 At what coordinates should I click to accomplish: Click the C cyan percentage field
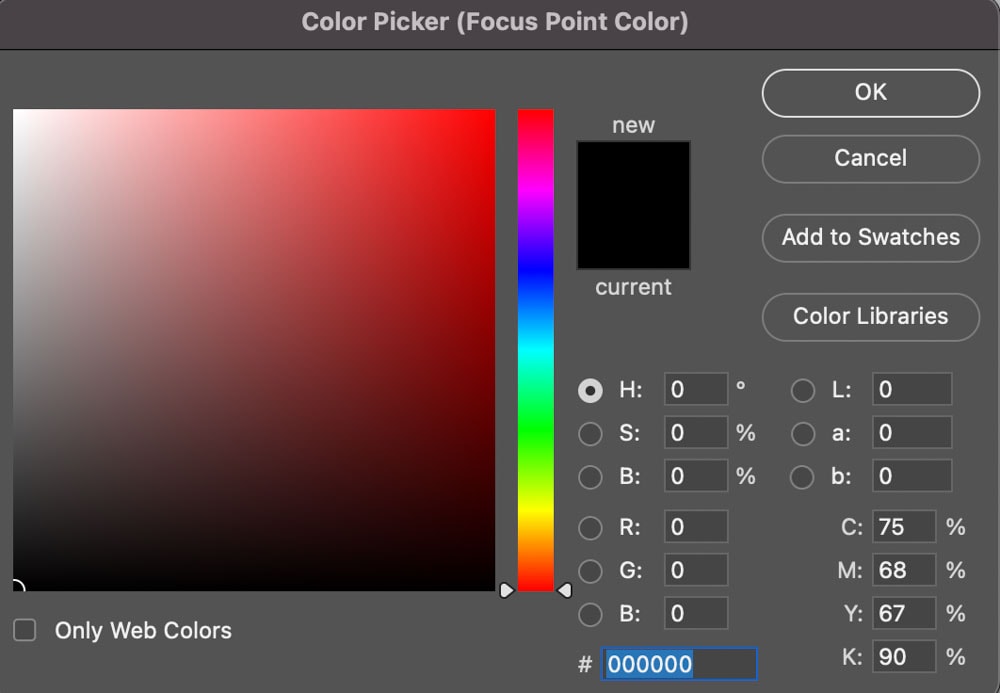904,527
